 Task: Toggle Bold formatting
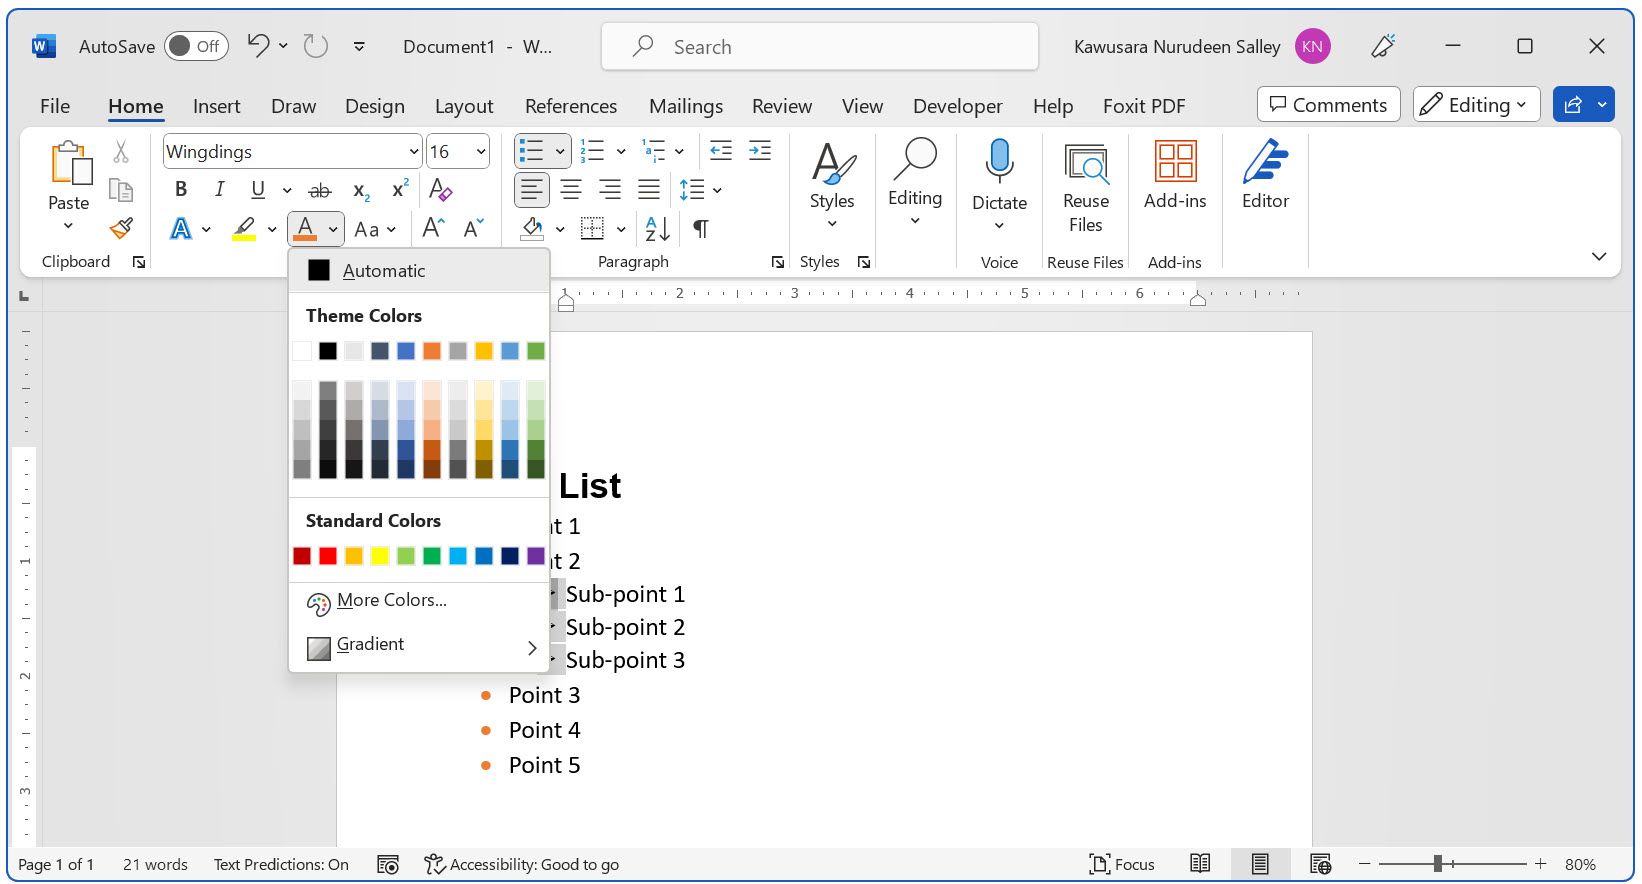tap(181, 189)
